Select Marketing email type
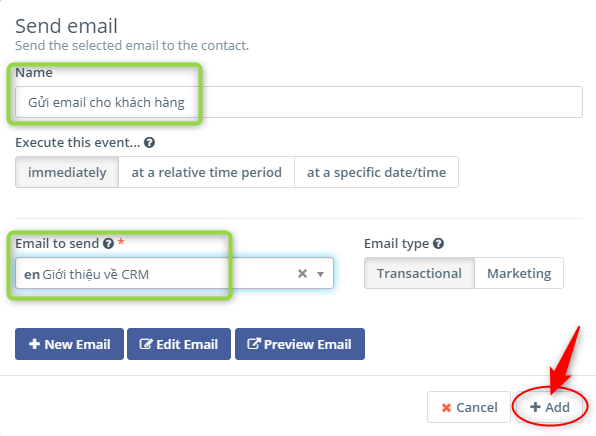 [x=519, y=273]
